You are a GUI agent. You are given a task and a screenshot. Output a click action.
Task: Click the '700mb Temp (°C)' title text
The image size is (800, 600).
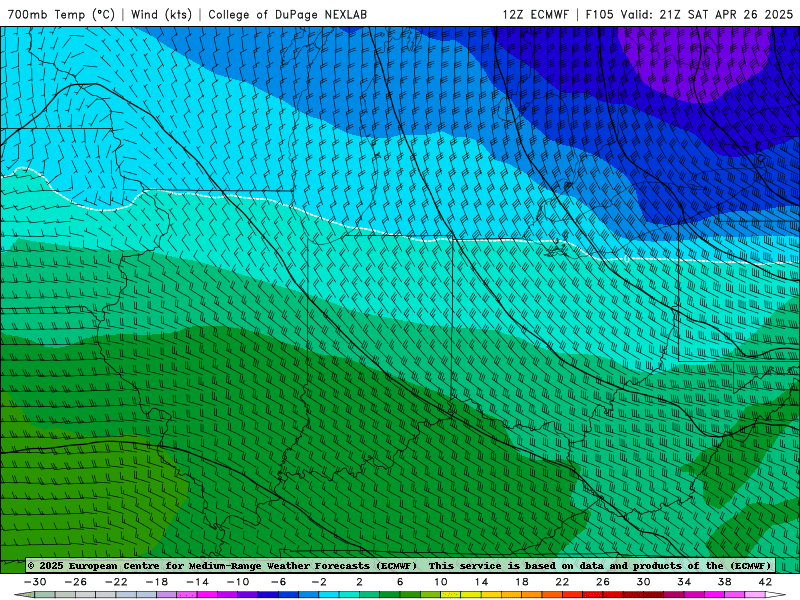coord(61,14)
